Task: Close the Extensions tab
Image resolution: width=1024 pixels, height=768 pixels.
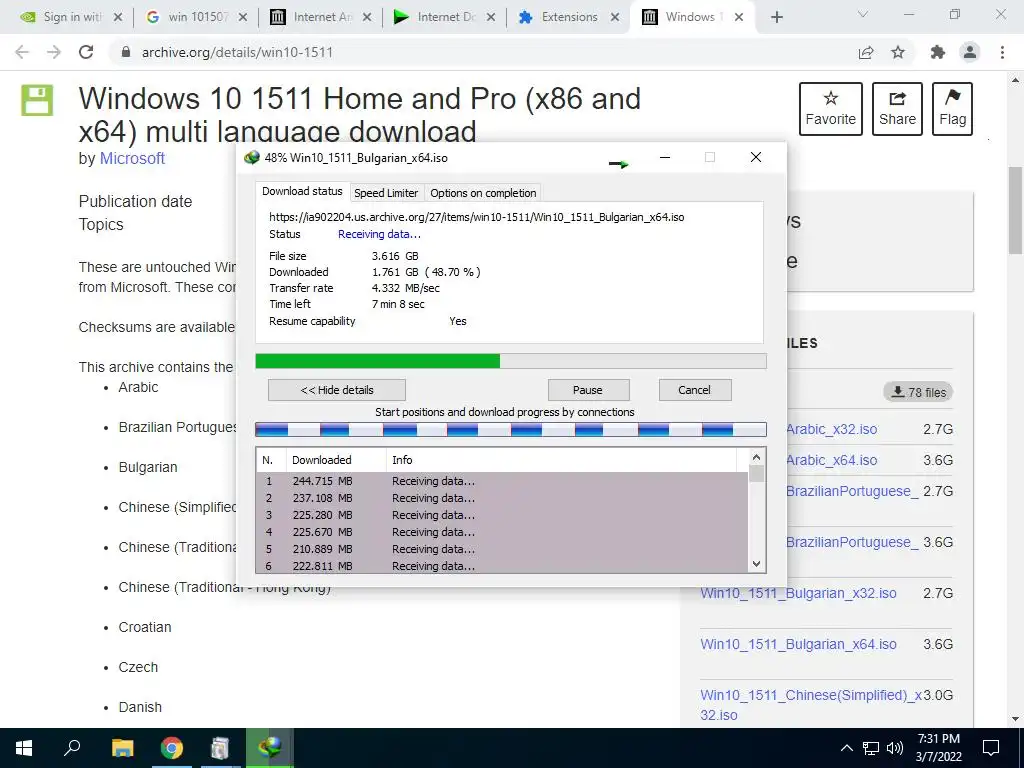Action: pyautogui.click(x=615, y=18)
